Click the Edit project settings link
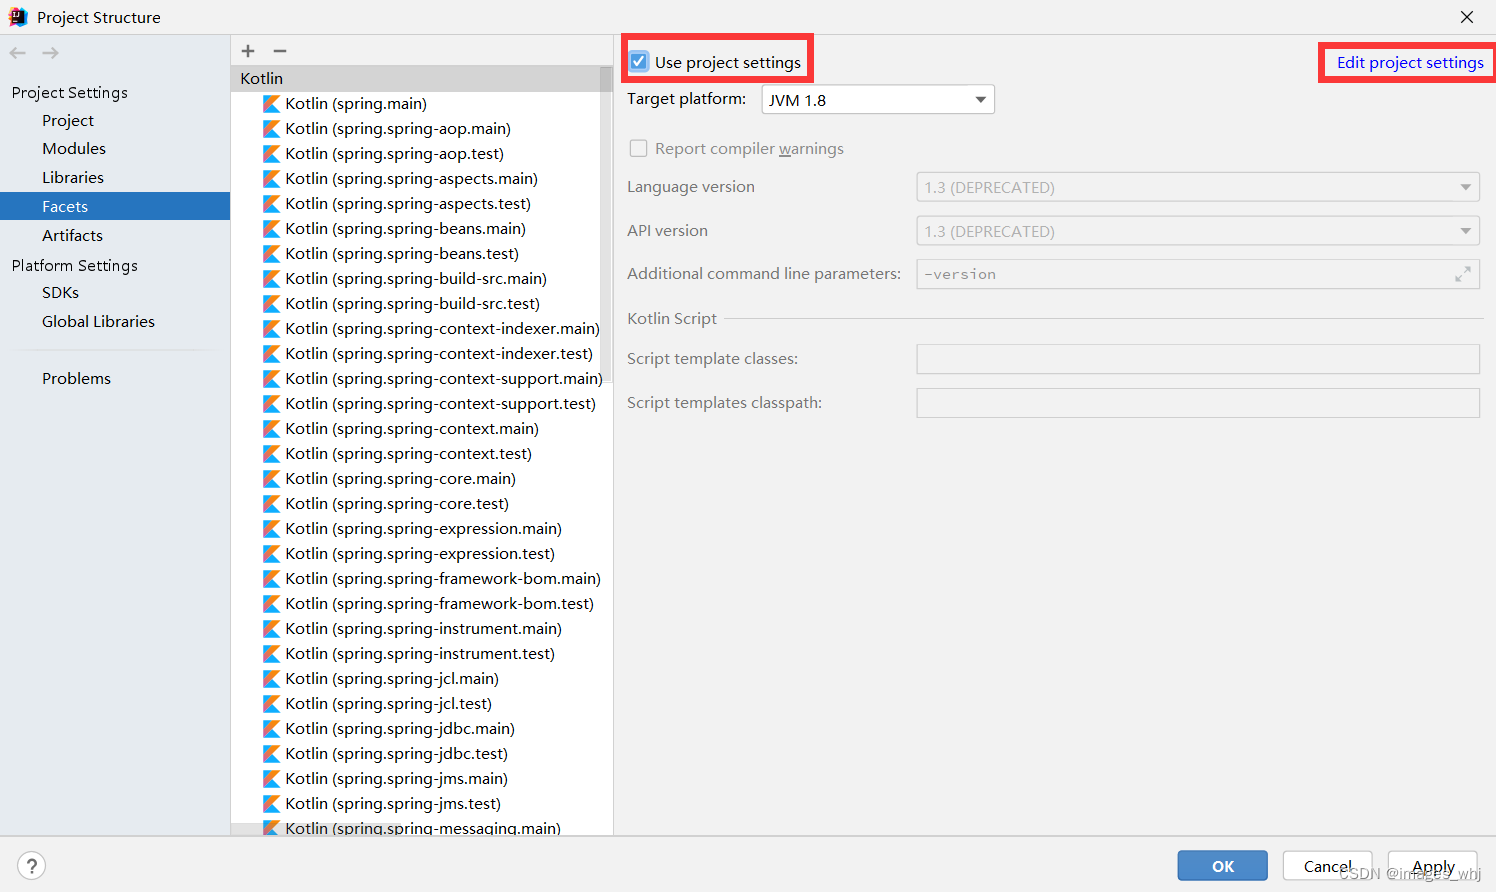The width and height of the screenshot is (1496, 892). pos(1410,62)
